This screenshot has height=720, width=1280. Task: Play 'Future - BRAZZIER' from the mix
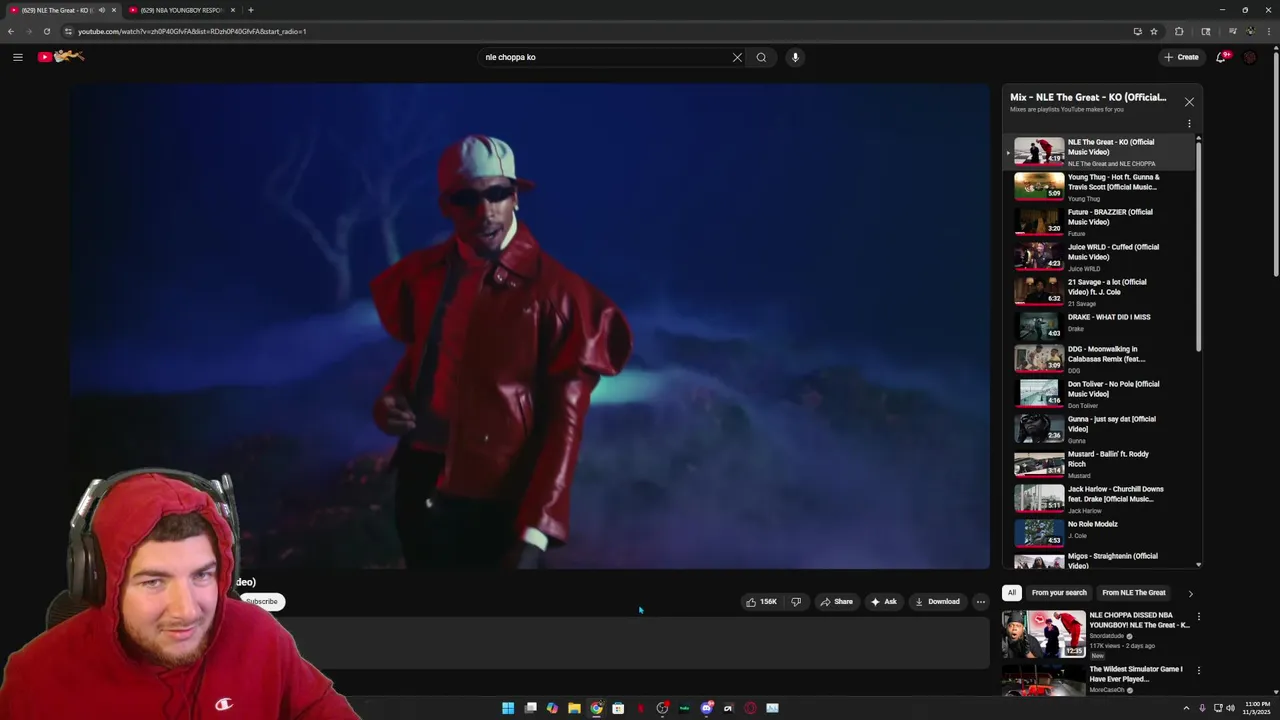click(1098, 222)
